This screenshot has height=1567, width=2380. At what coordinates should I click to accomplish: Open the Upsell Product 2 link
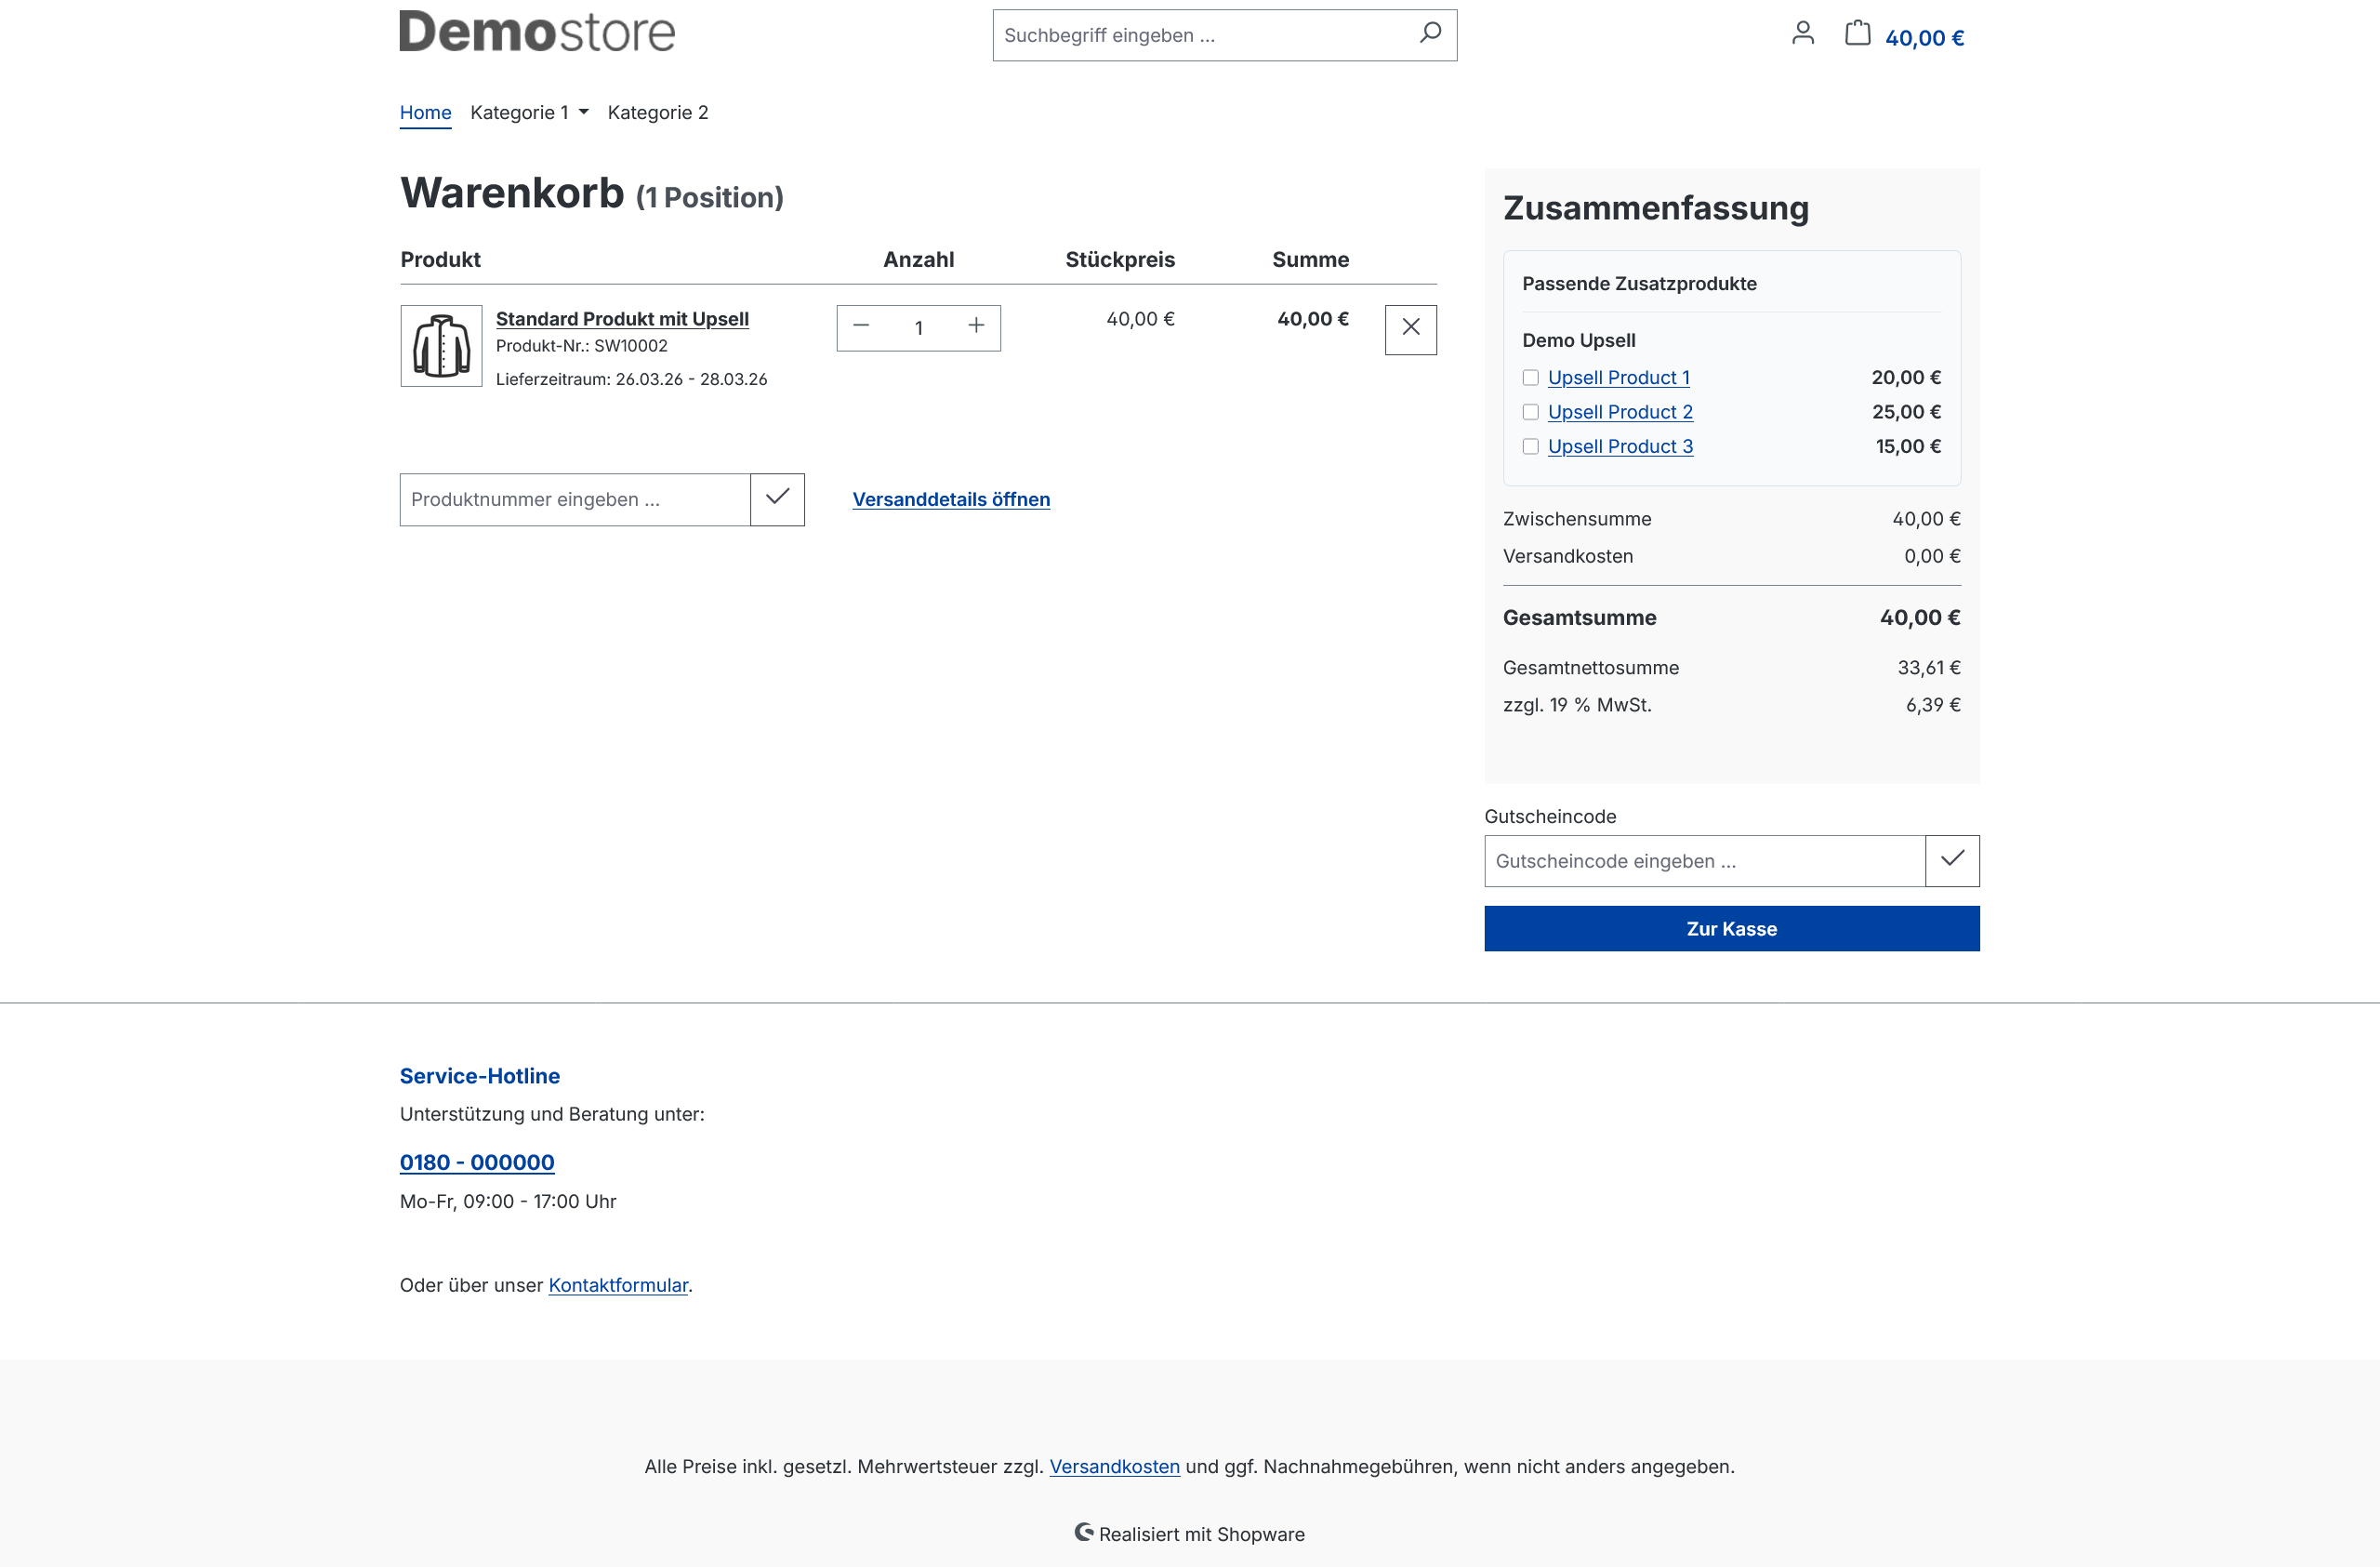pos(1620,412)
